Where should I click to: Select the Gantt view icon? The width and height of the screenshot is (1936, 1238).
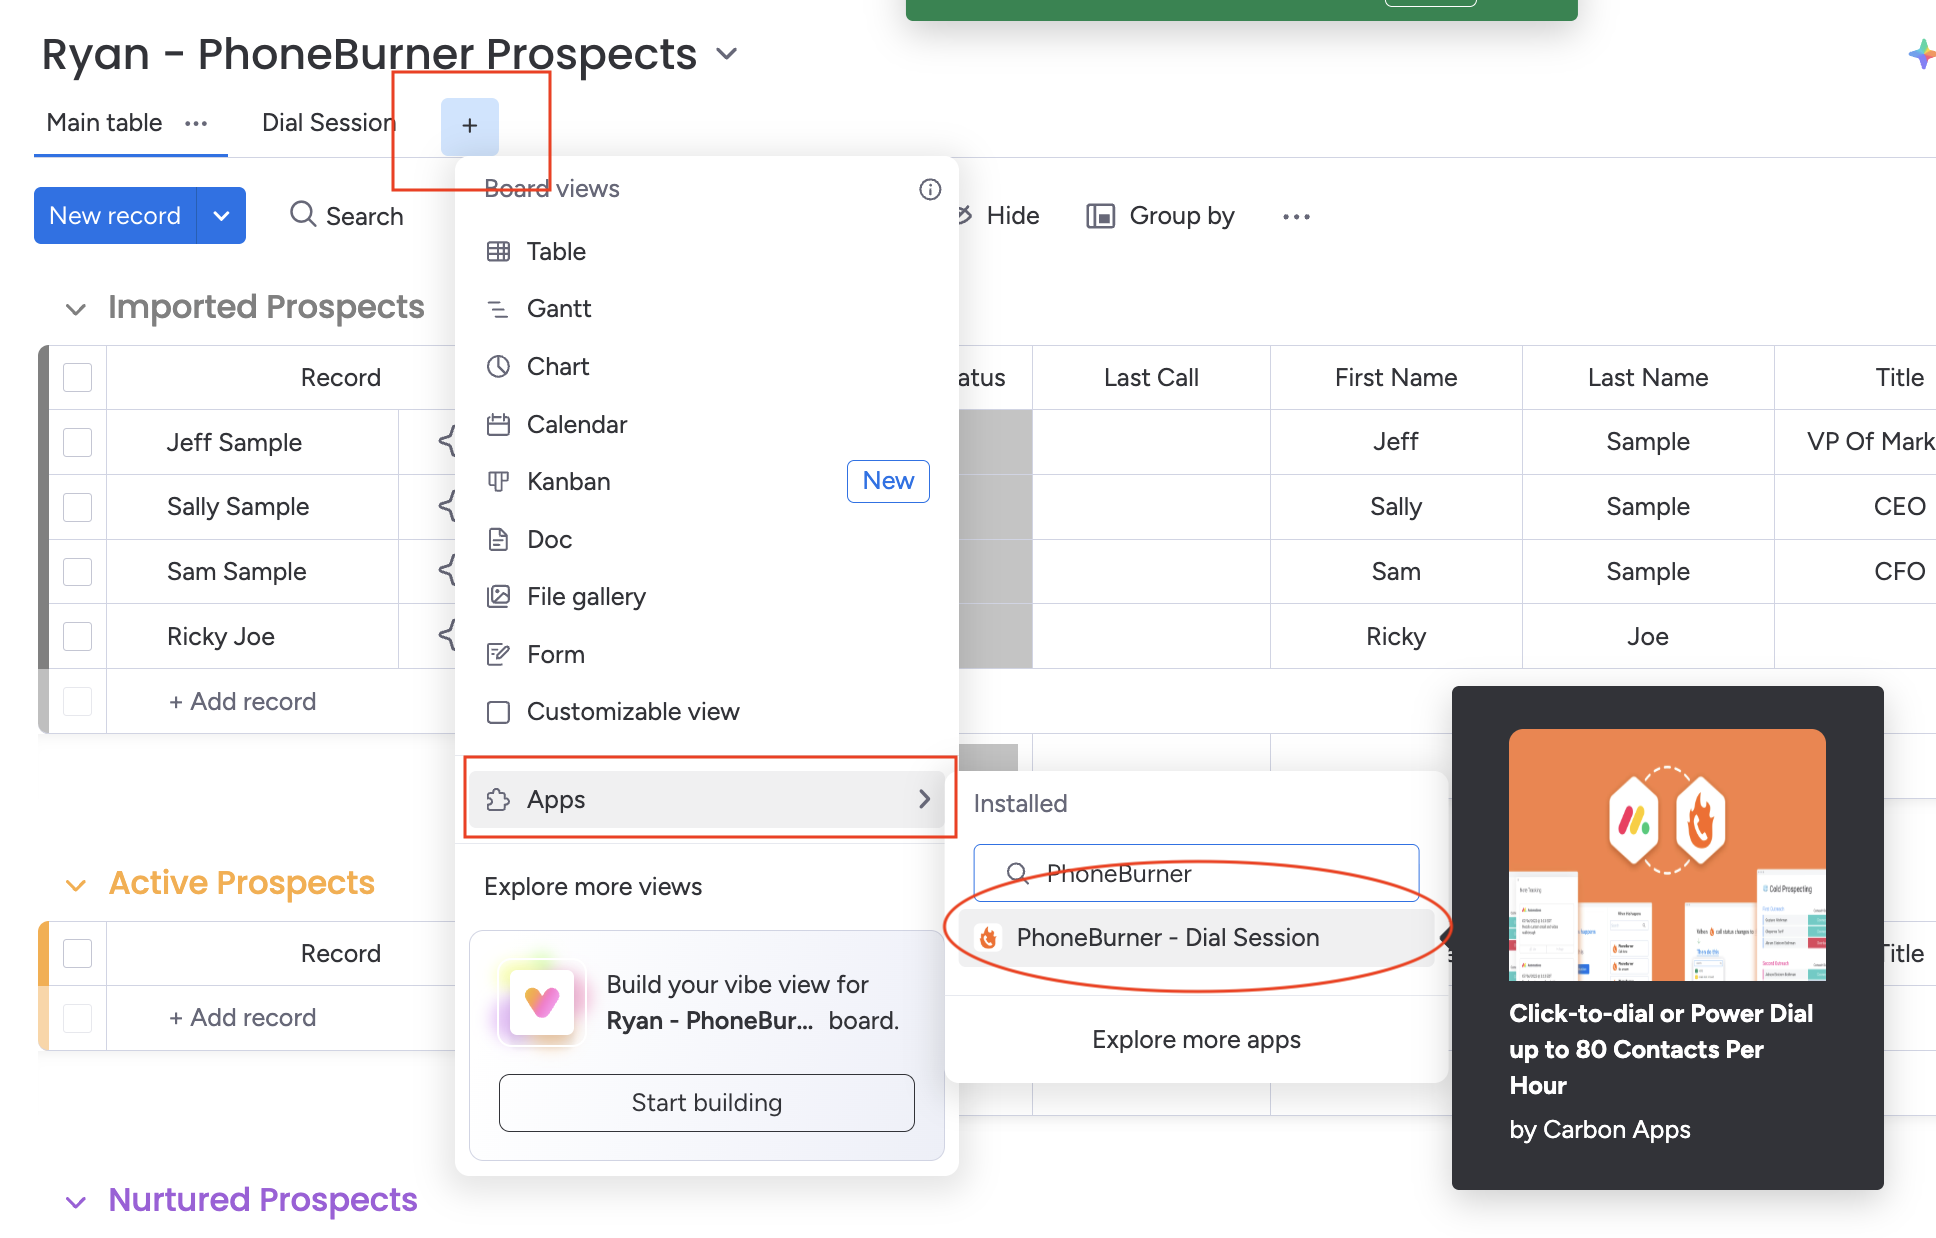pyautogui.click(x=497, y=309)
